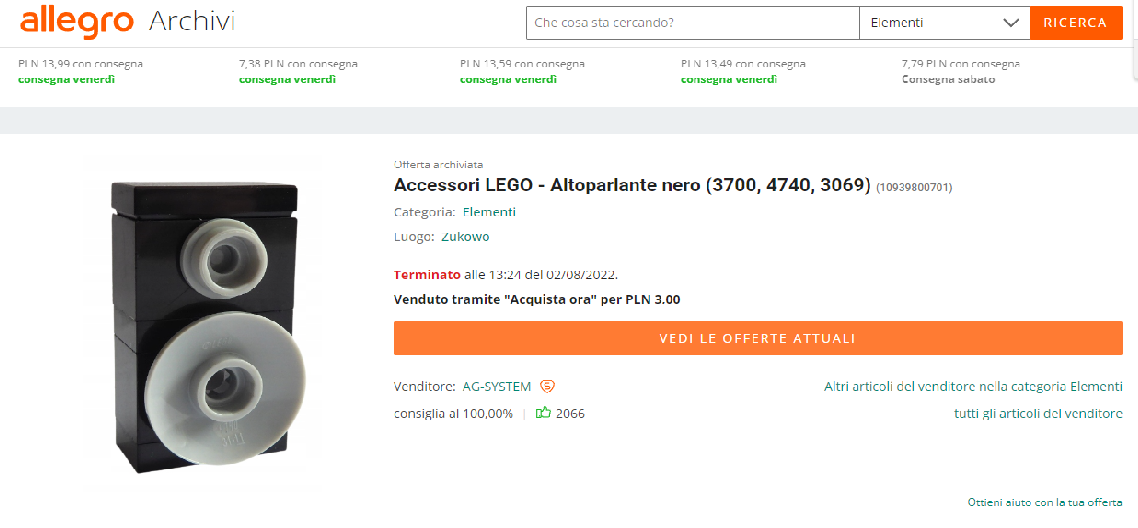Click 'Ottieni aiuto con la tua offerta'
The width and height of the screenshot is (1138, 528).
click(1045, 502)
